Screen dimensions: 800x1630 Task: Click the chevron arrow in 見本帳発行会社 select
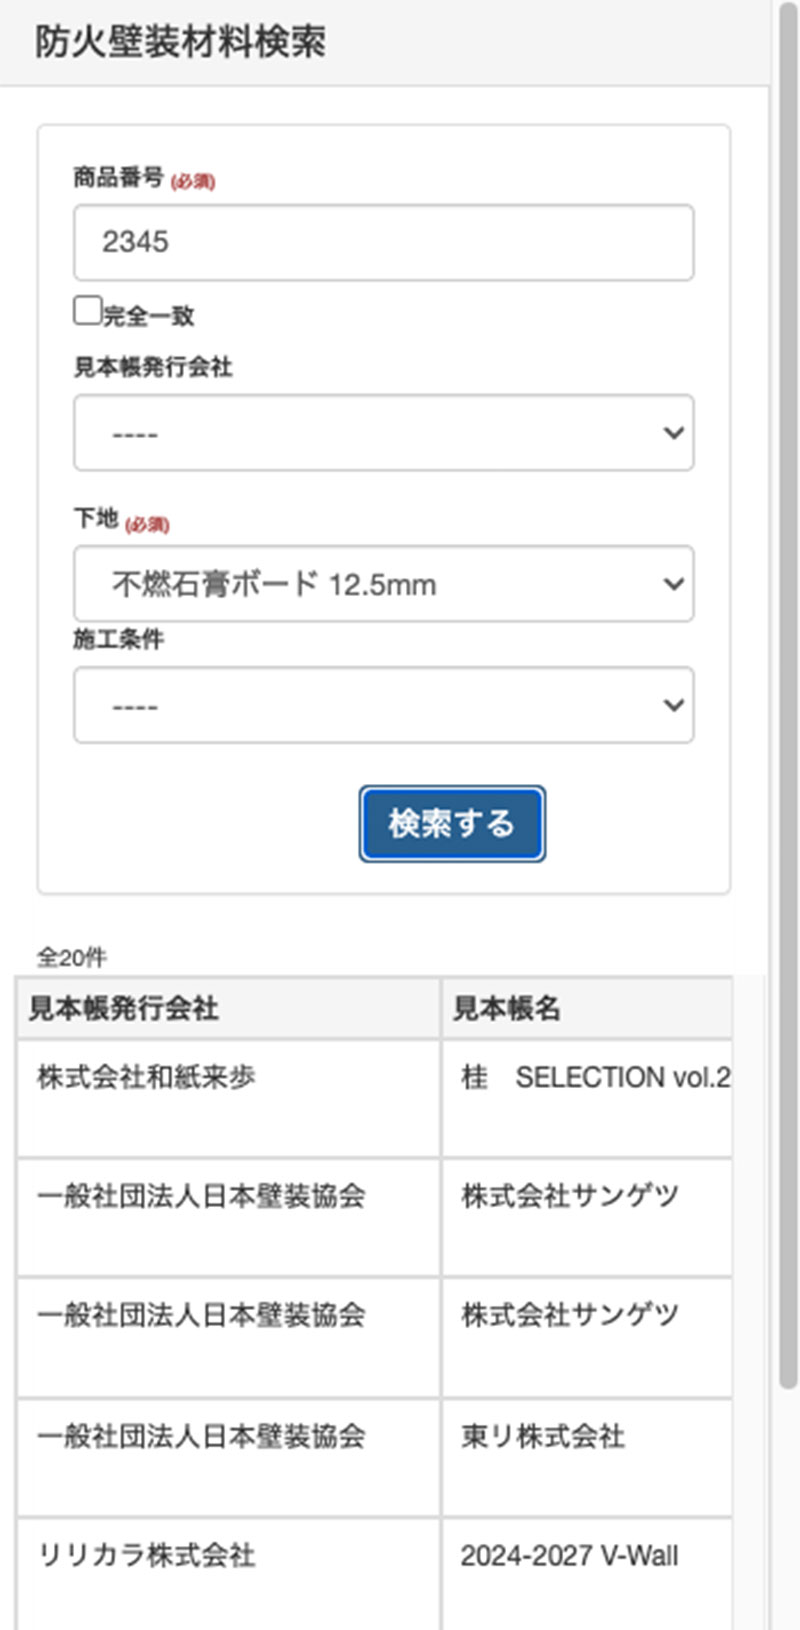[x=673, y=433]
